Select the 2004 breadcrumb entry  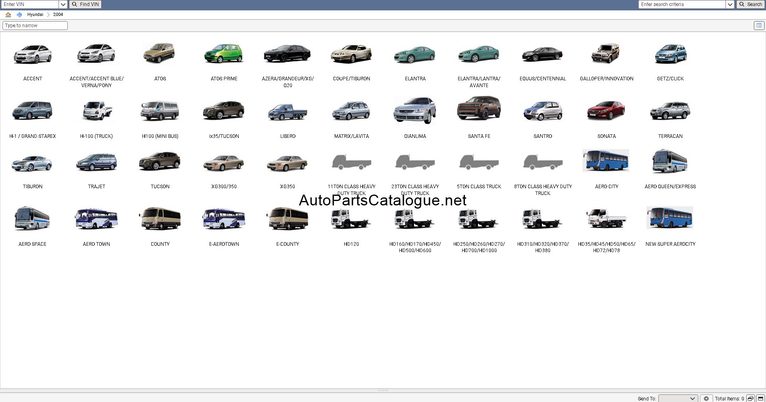point(58,15)
